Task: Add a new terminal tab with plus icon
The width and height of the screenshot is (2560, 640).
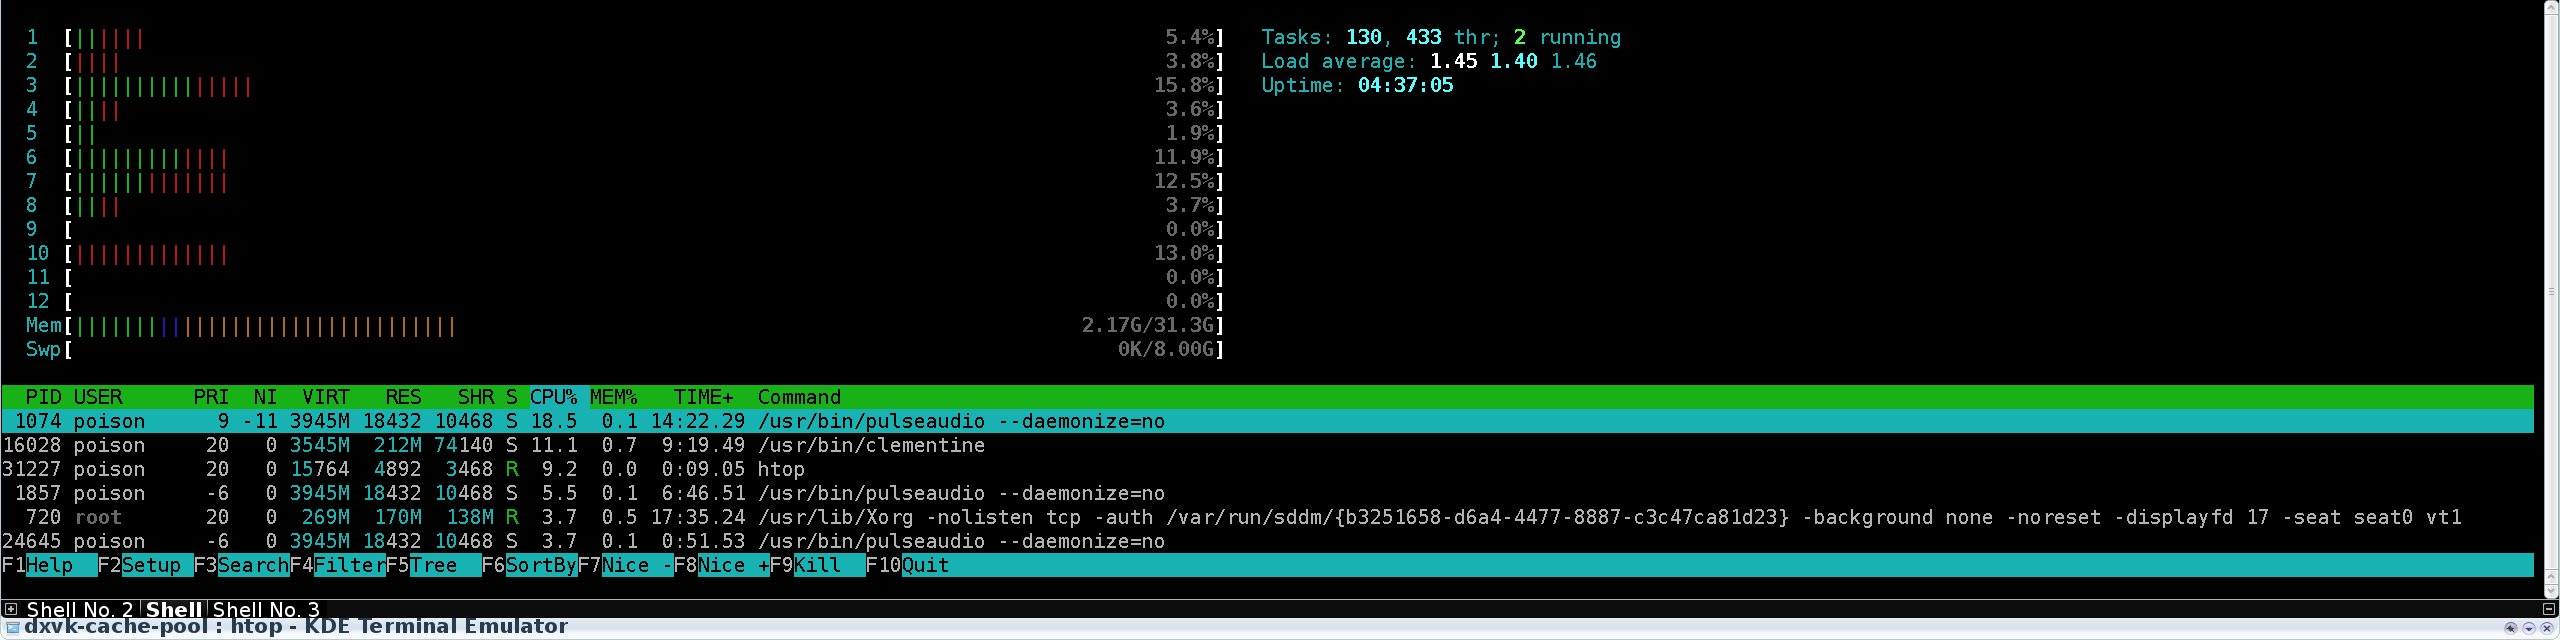Action: pyautogui.click(x=10, y=609)
